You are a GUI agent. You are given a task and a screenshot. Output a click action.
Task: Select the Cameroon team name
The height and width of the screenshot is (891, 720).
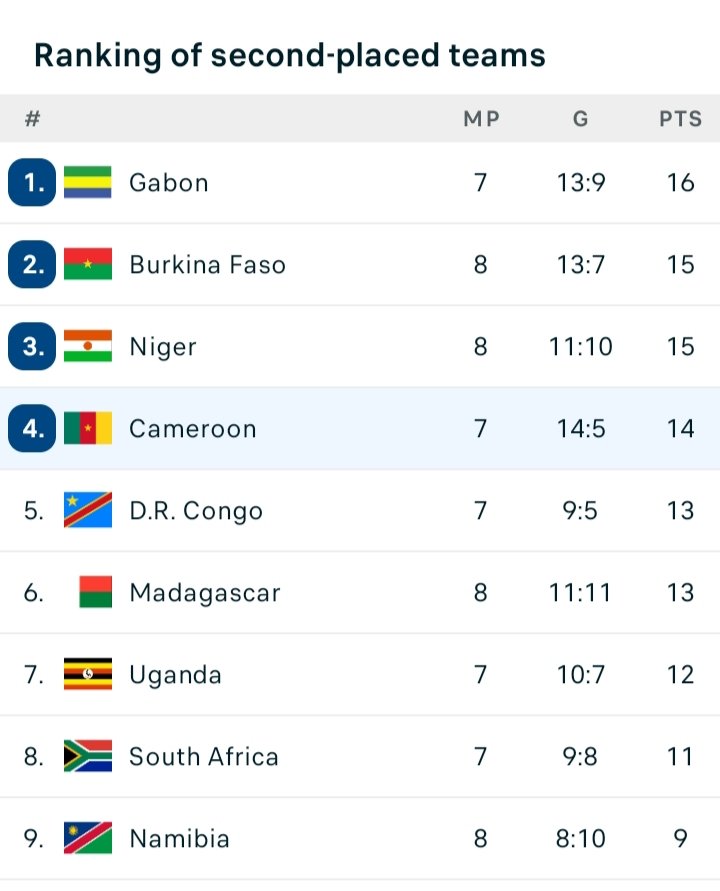tap(193, 429)
